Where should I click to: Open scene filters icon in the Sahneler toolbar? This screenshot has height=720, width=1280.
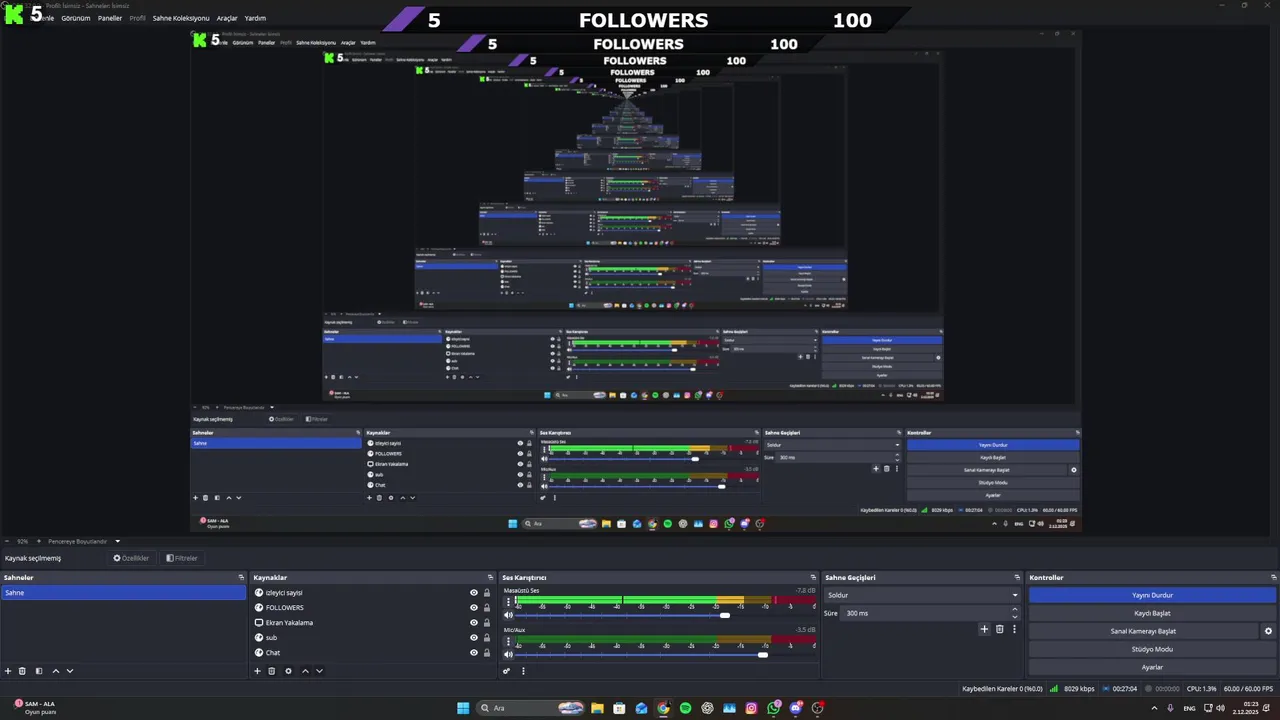(x=39, y=671)
